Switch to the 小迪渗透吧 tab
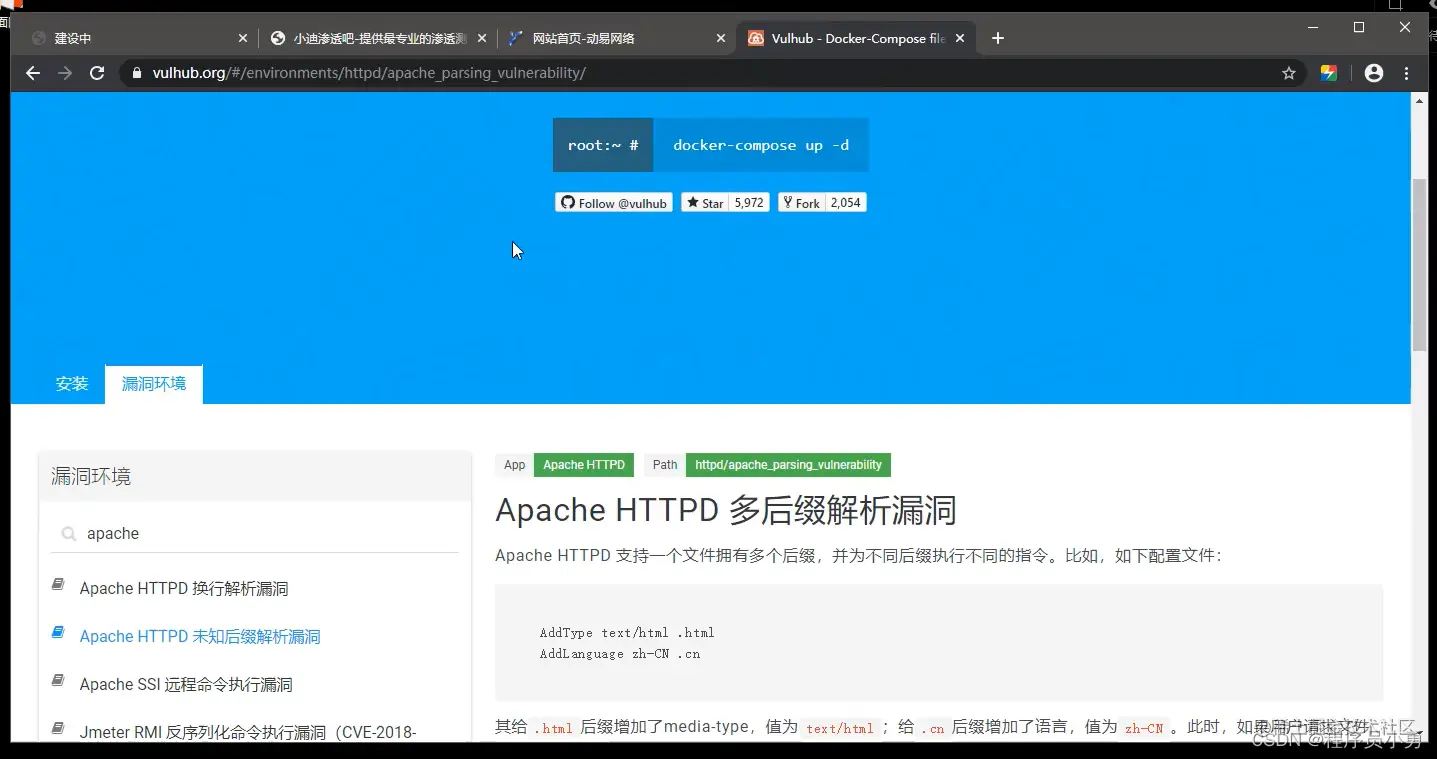The height and width of the screenshot is (759, 1437). [378, 38]
